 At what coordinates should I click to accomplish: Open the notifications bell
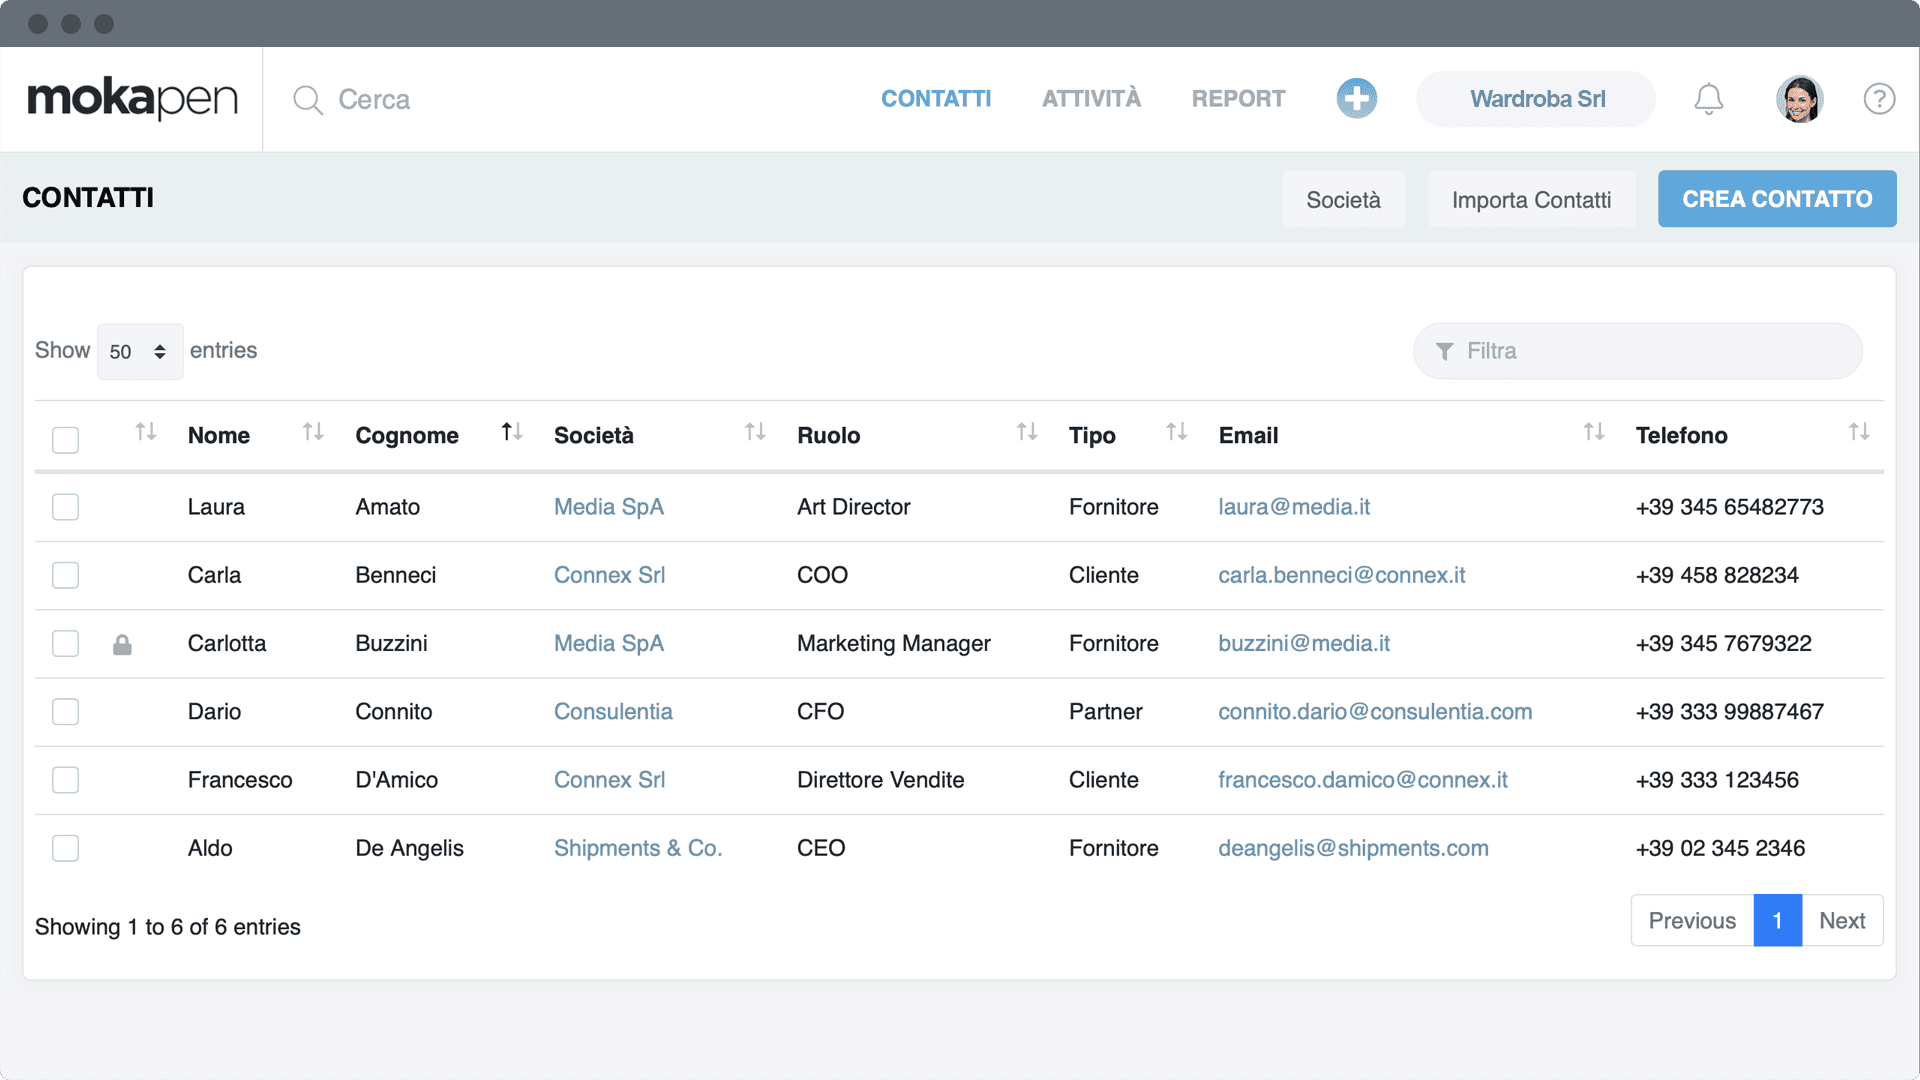point(1708,99)
